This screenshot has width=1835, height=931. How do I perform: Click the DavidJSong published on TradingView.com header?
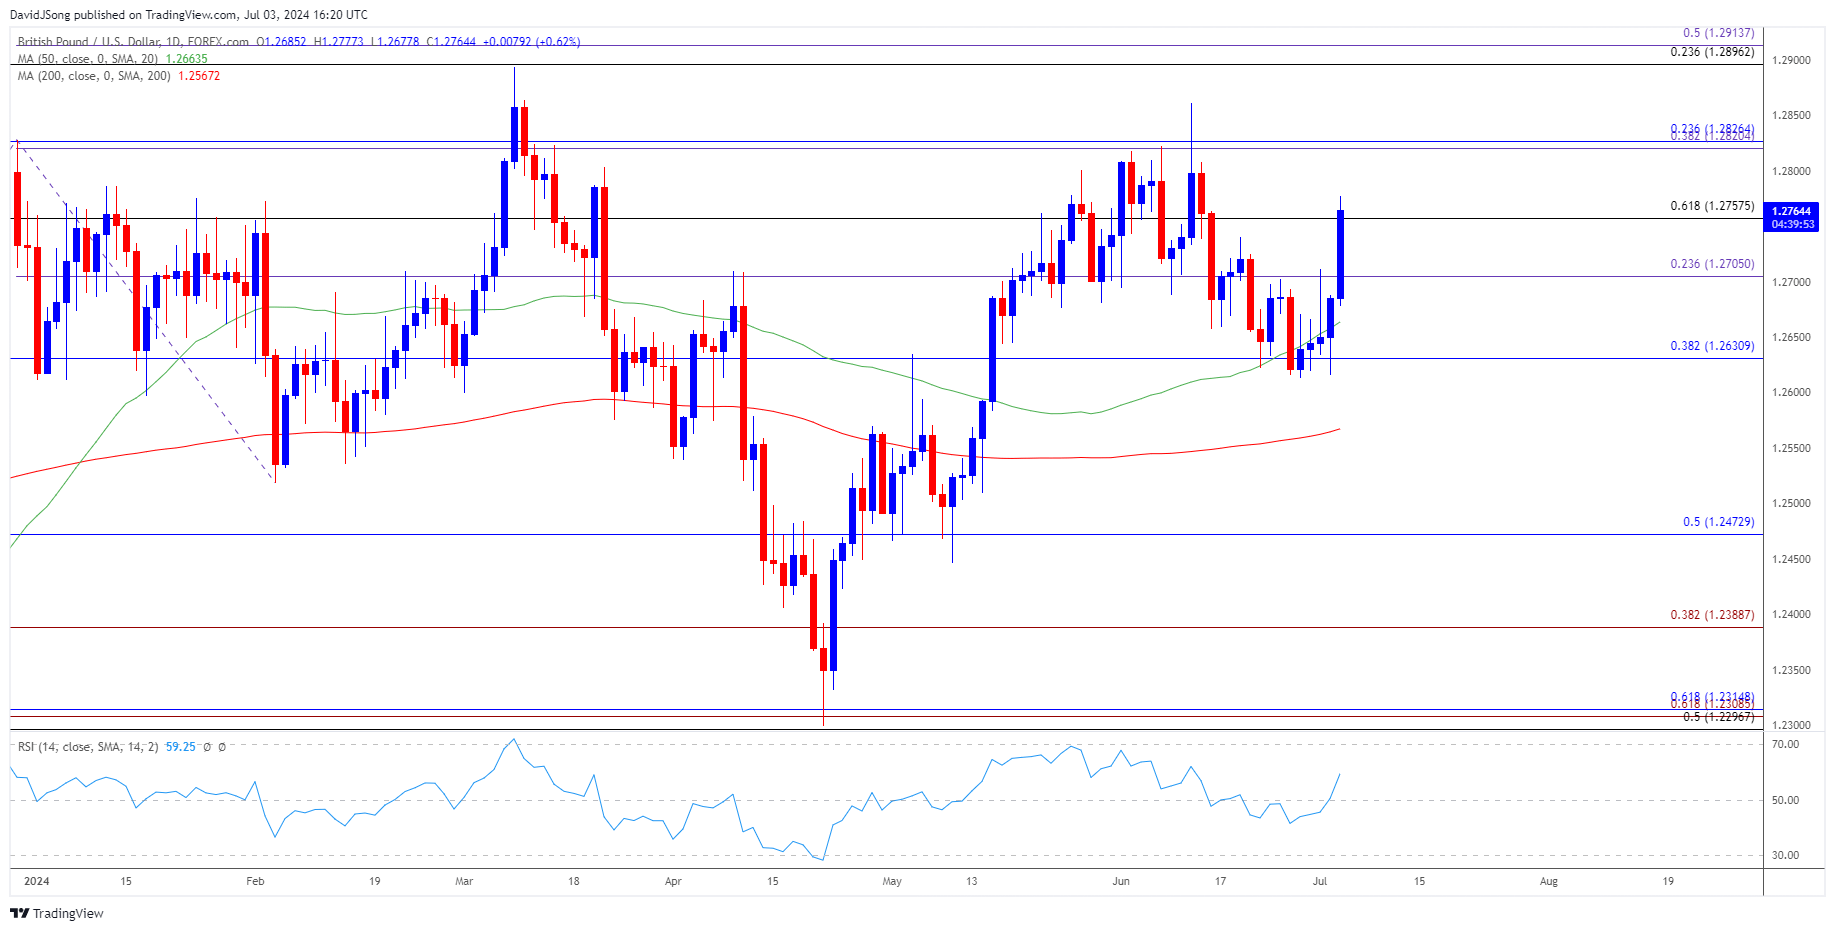pos(189,15)
